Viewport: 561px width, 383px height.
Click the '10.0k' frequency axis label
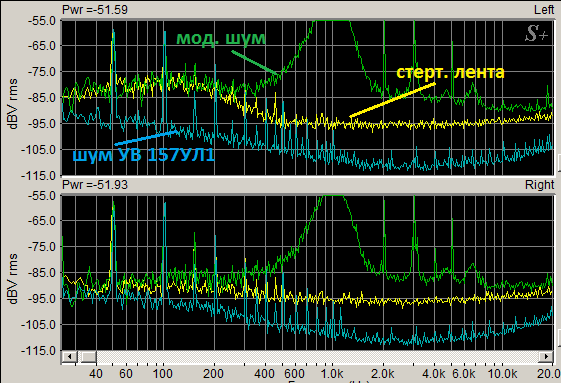(502, 374)
